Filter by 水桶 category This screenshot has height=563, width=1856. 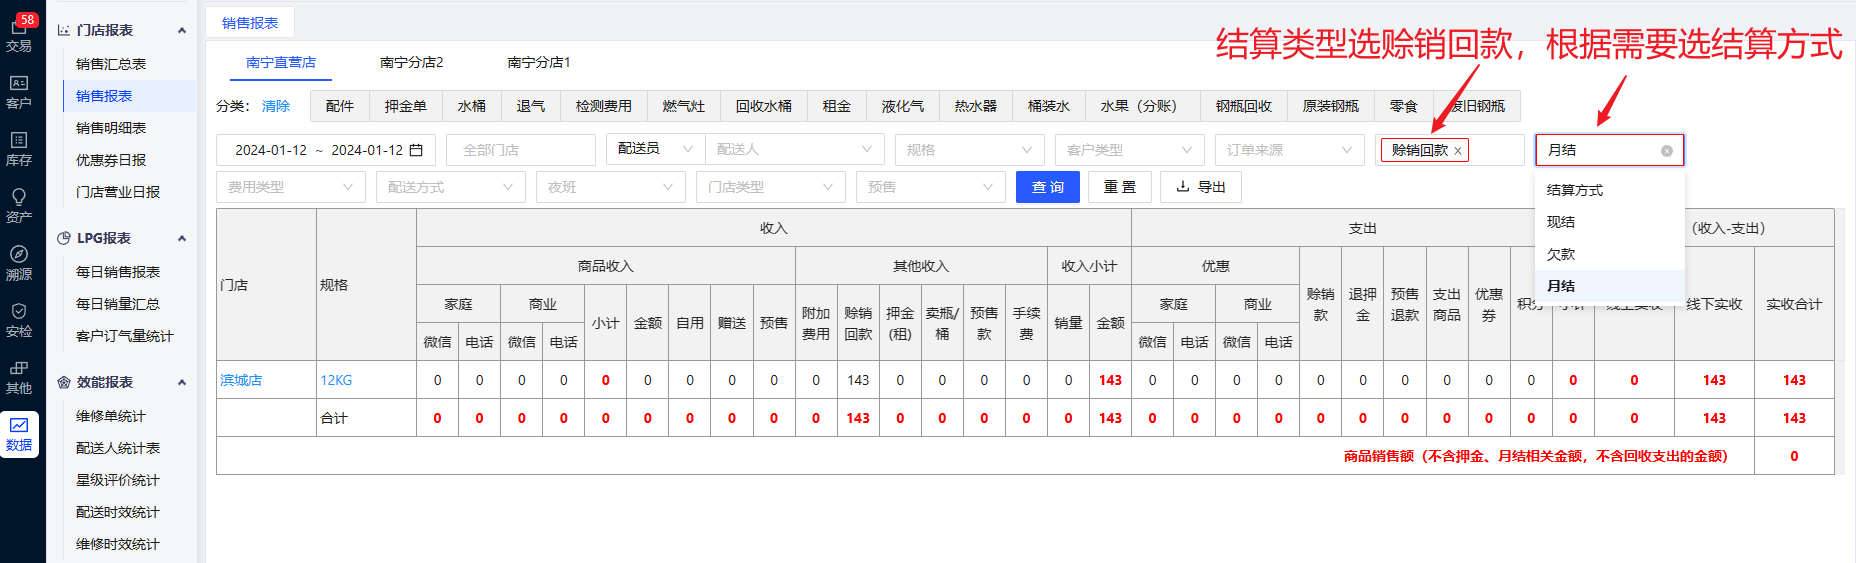tap(472, 106)
